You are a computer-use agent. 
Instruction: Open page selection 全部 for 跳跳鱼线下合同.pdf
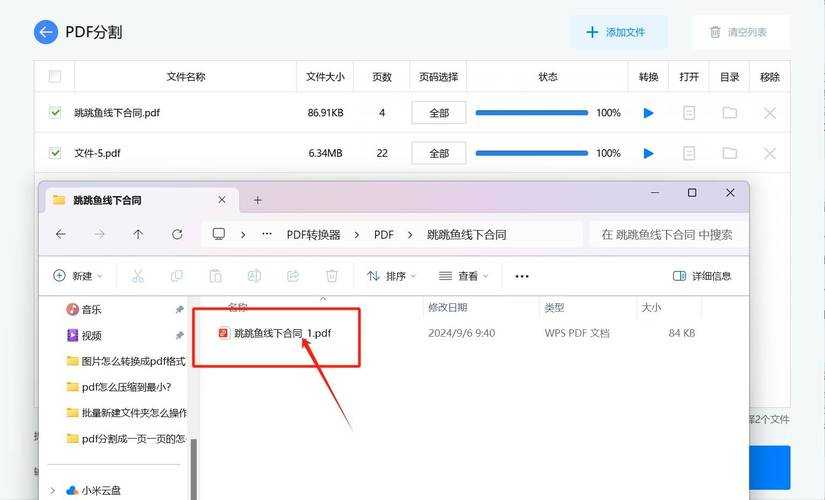(x=439, y=113)
